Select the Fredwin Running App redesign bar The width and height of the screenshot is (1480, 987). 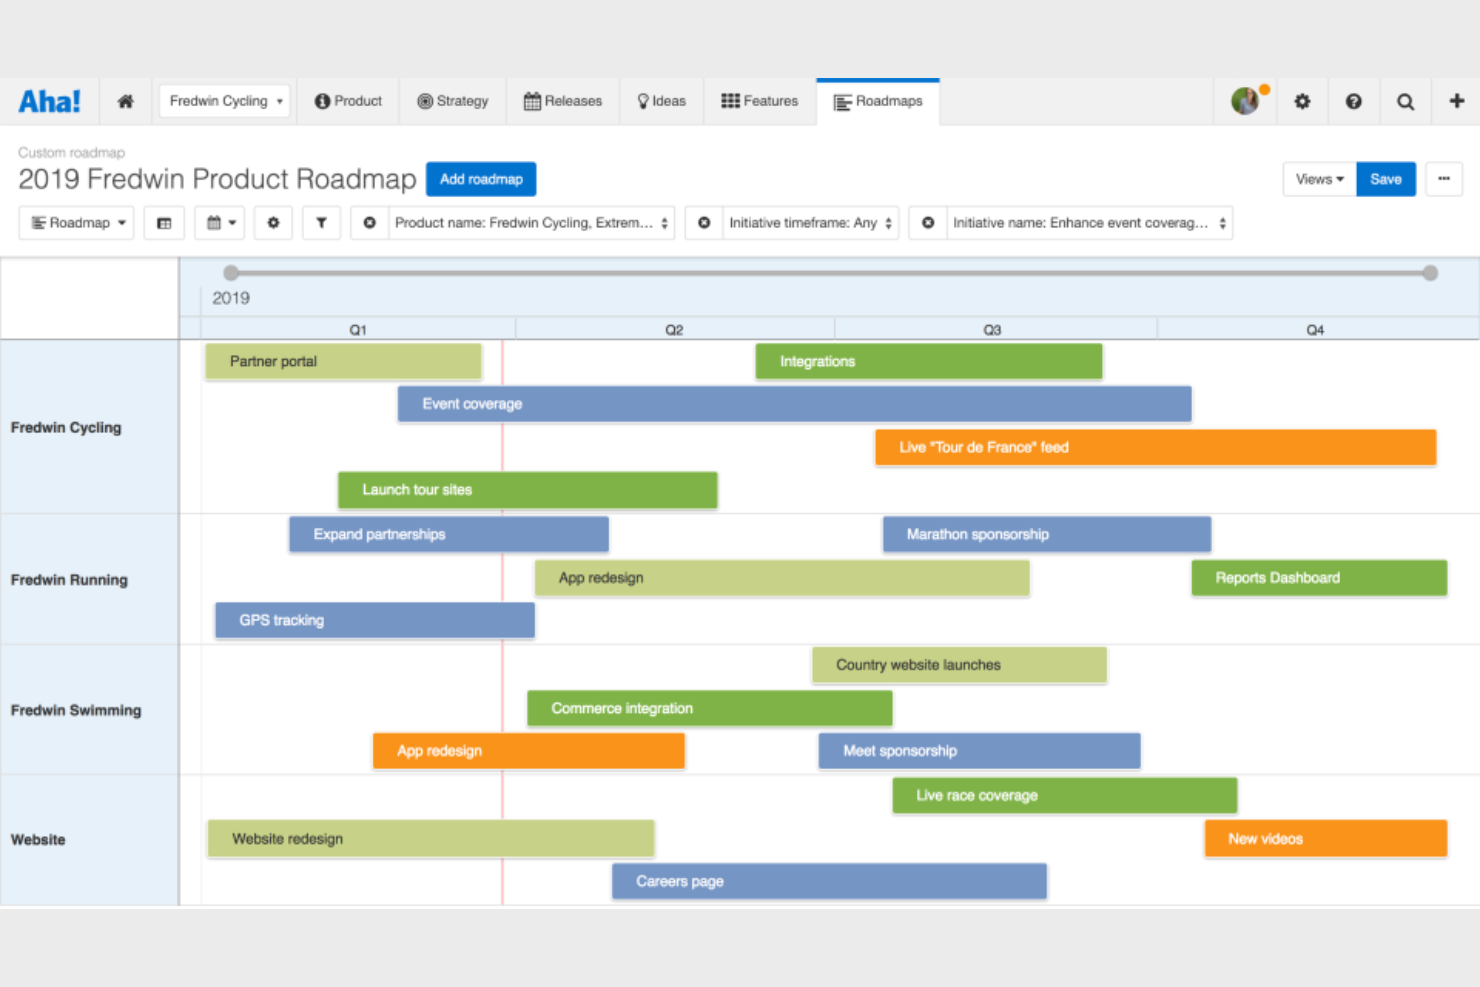(x=782, y=578)
